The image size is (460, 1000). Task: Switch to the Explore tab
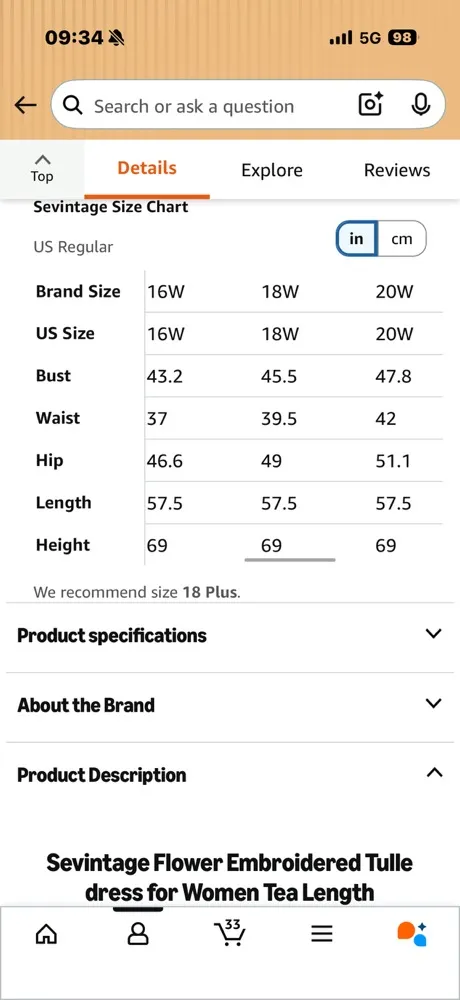272,170
